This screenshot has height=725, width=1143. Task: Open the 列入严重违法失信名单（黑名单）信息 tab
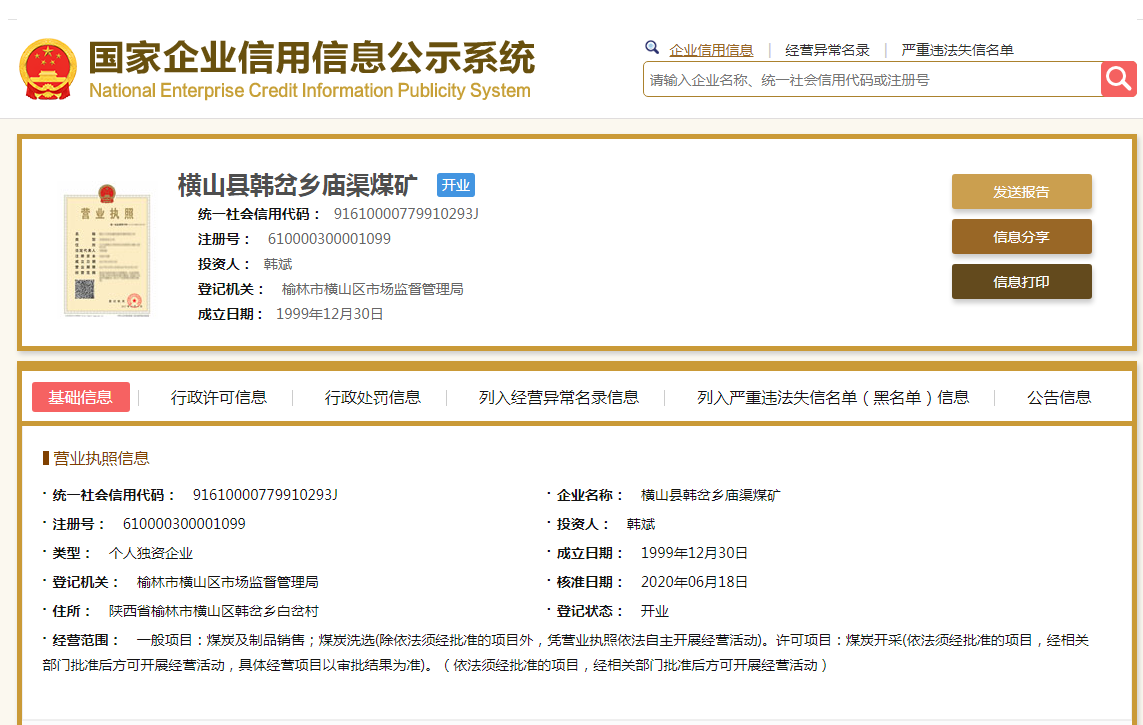[833, 397]
